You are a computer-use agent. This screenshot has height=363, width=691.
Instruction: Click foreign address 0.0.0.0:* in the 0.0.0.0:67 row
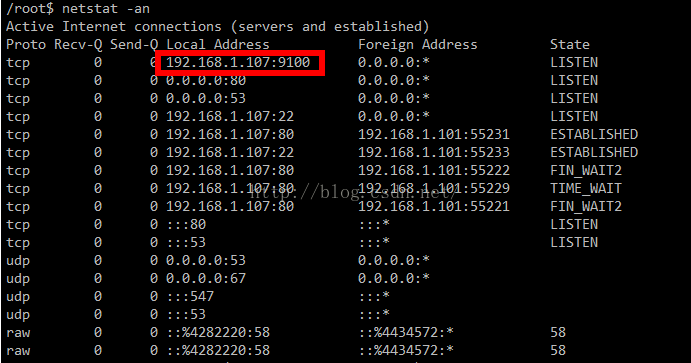(394, 279)
